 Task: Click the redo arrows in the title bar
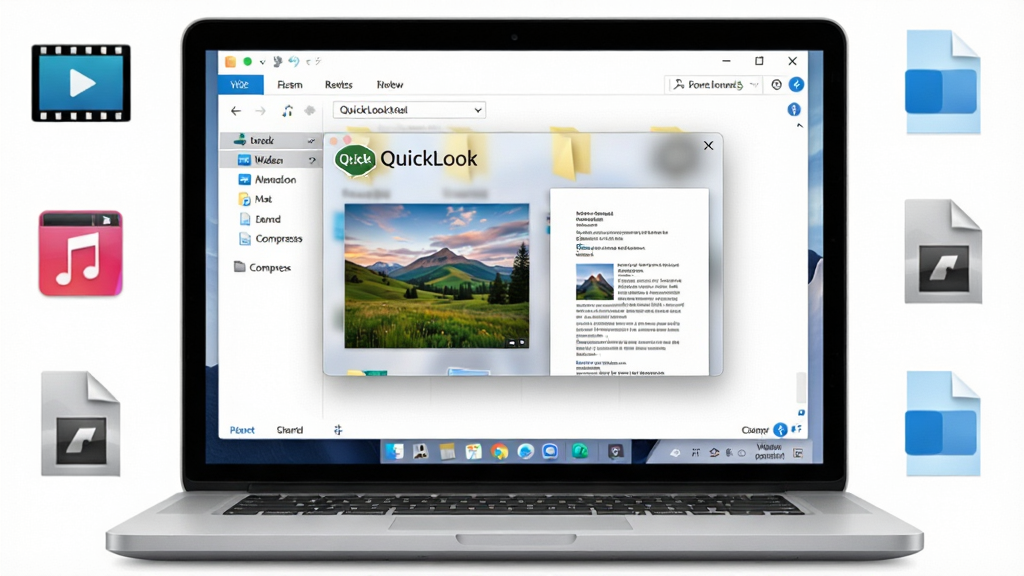click(x=314, y=61)
